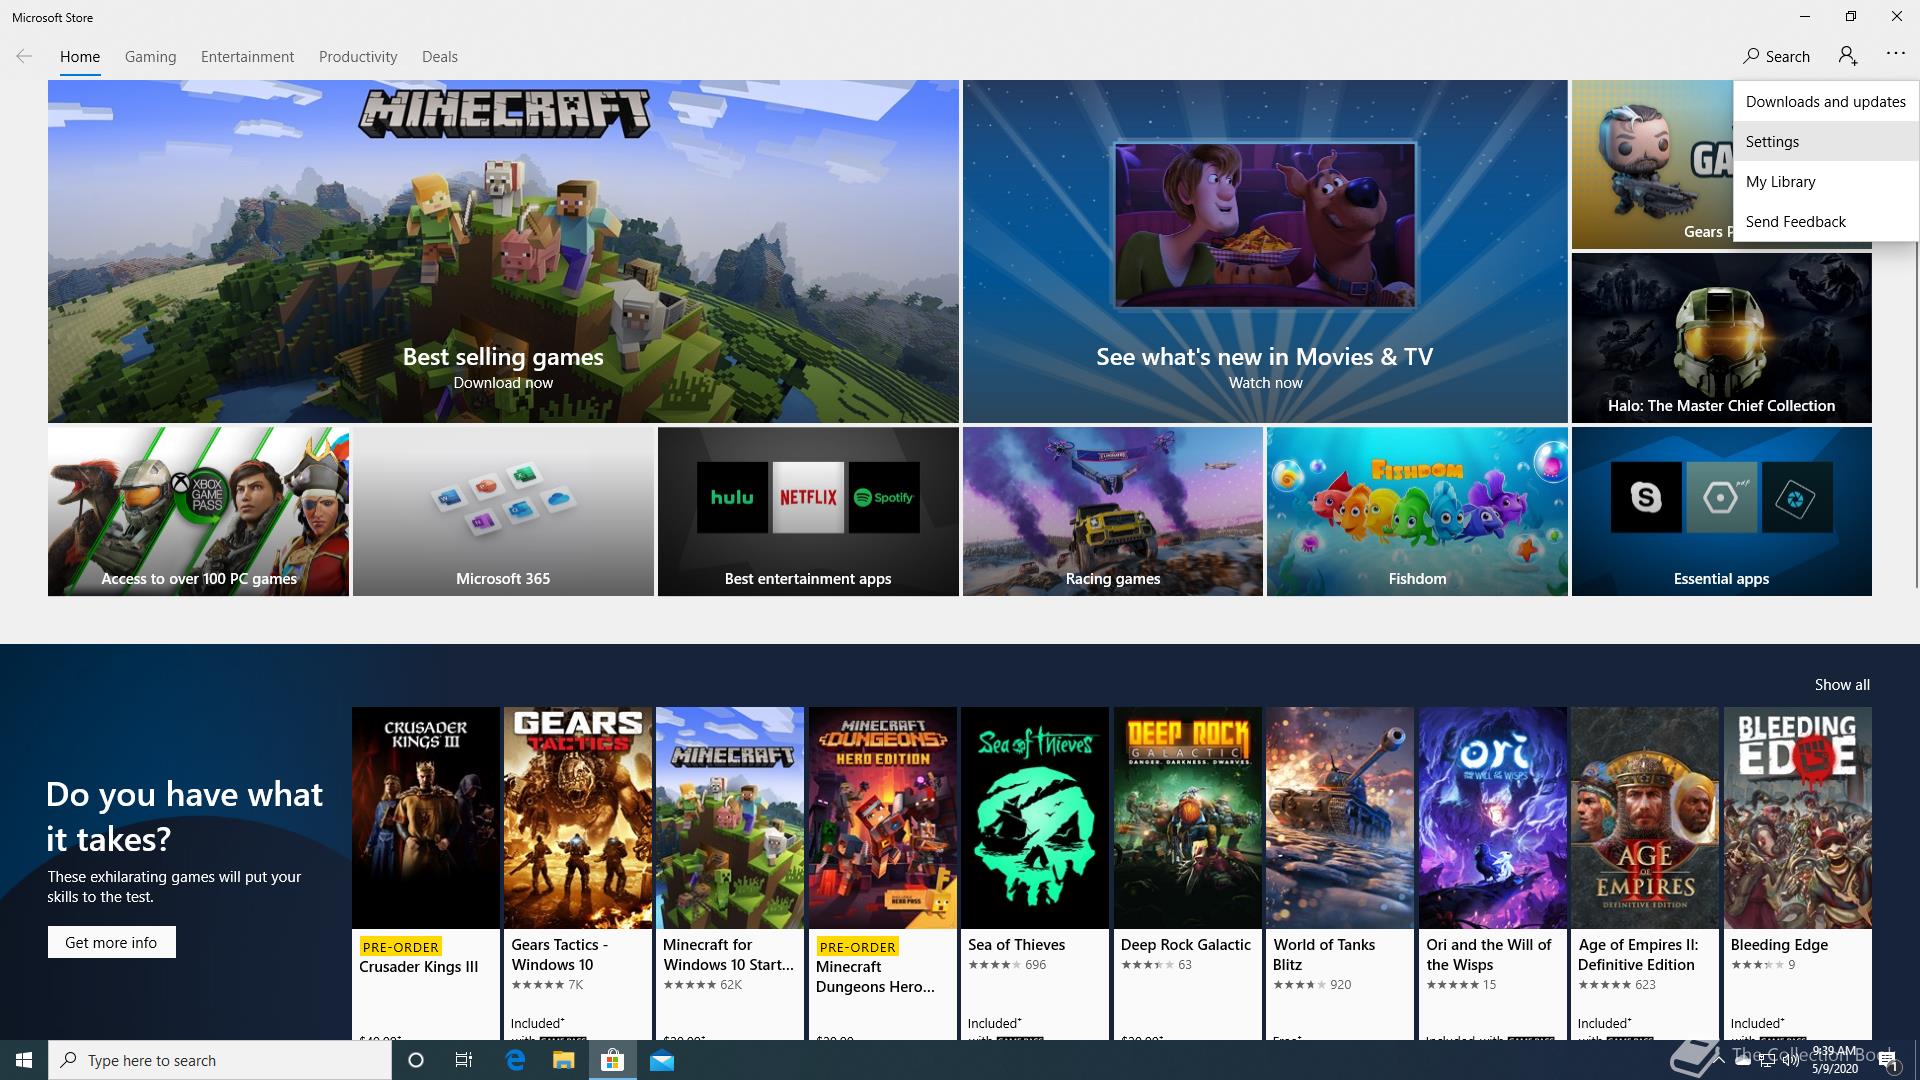The height and width of the screenshot is (1080, 1920).
Task: Select Settings in the dropdown menu
Action: (1826, 141)
